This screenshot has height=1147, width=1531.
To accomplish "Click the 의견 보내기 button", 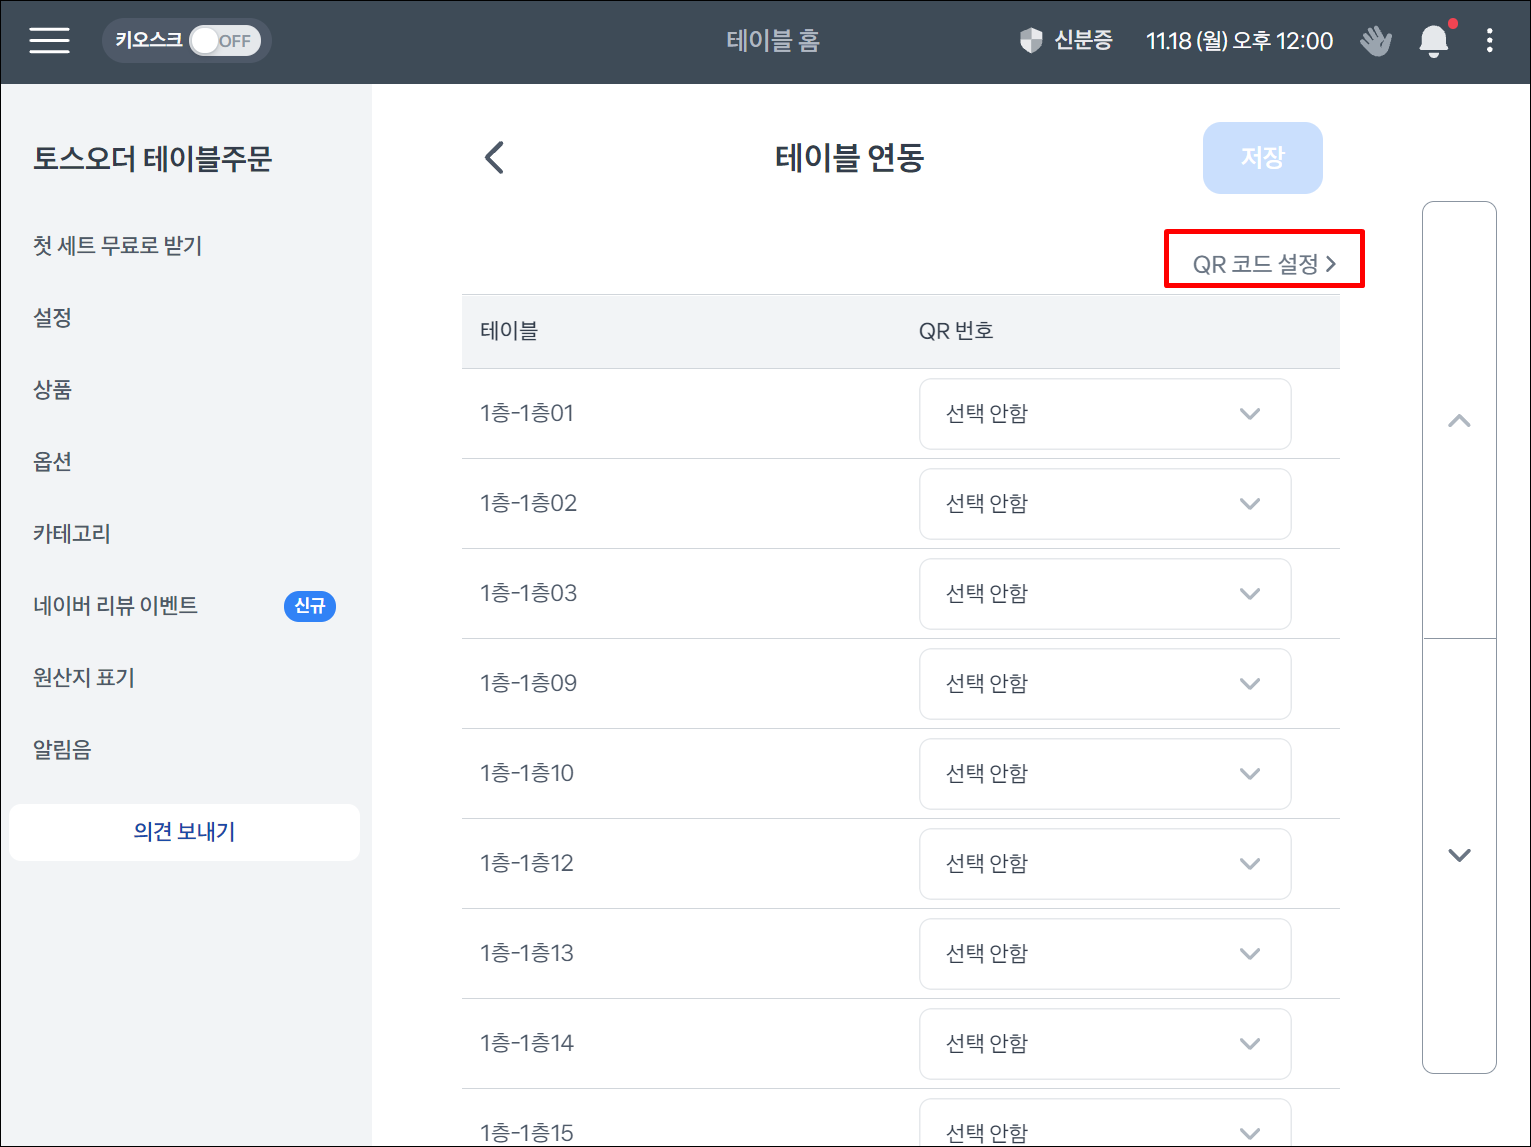I will point(185,832).
